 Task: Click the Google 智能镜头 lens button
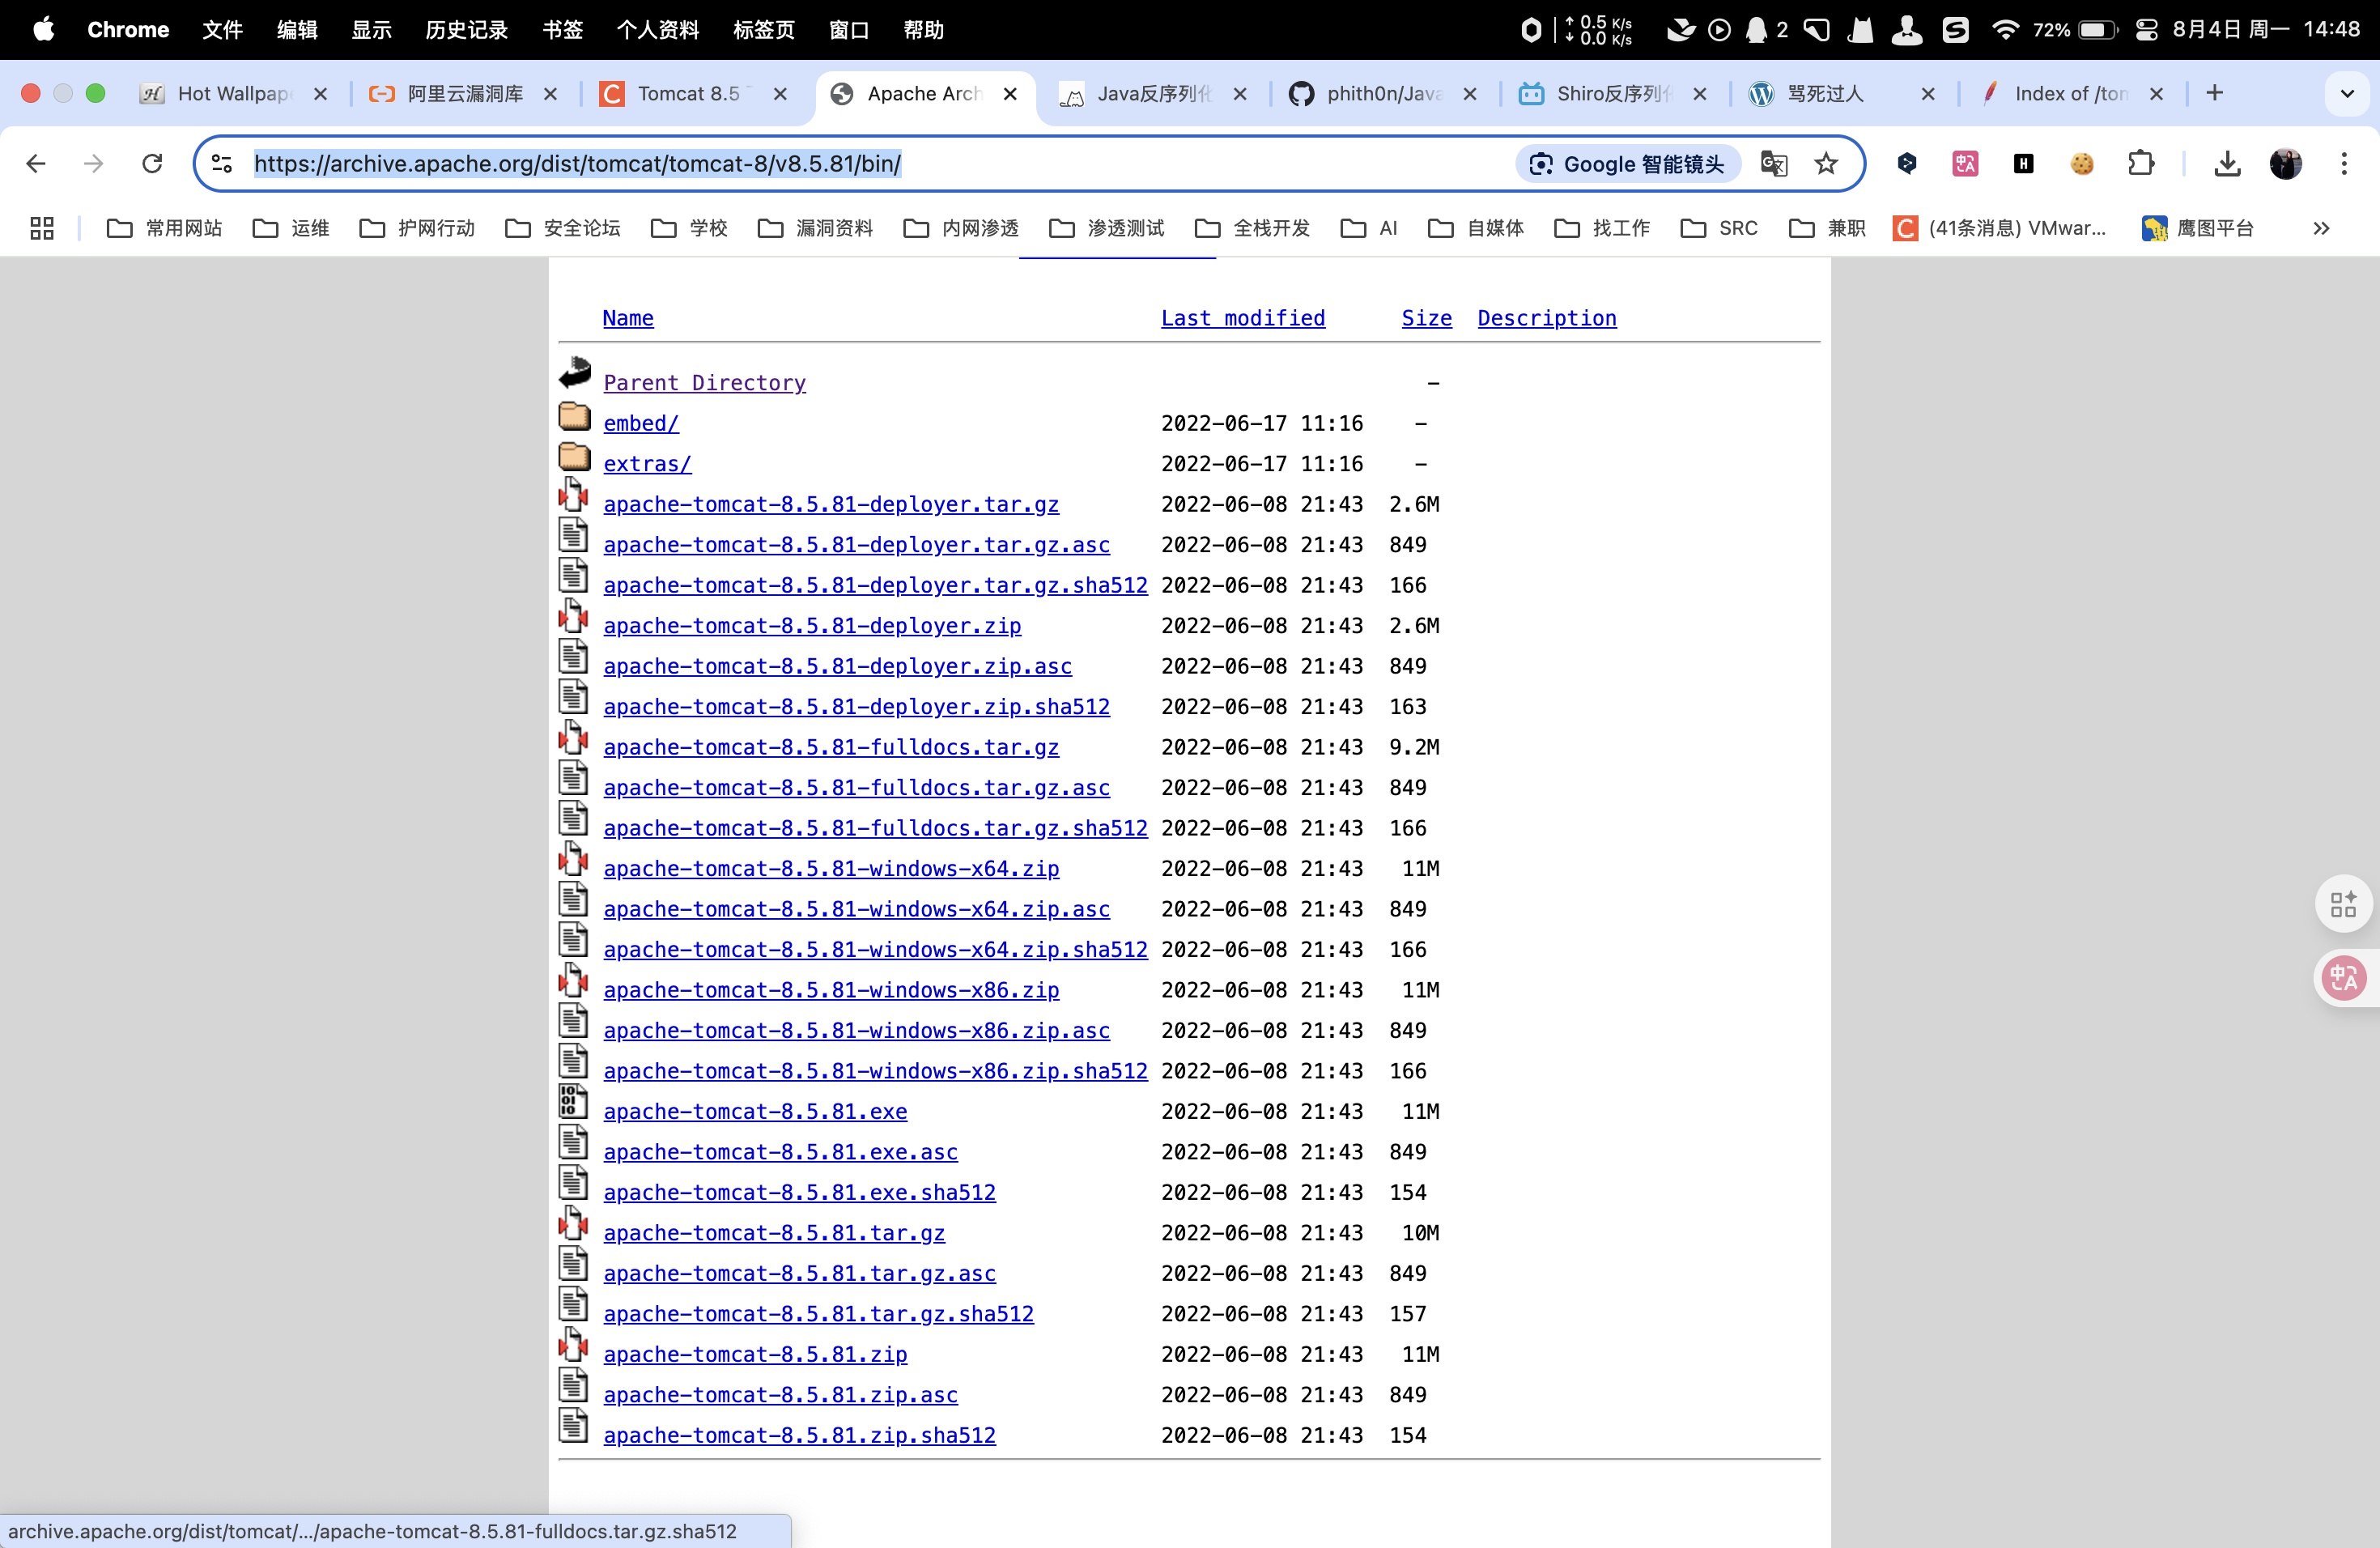(1628, 164)
